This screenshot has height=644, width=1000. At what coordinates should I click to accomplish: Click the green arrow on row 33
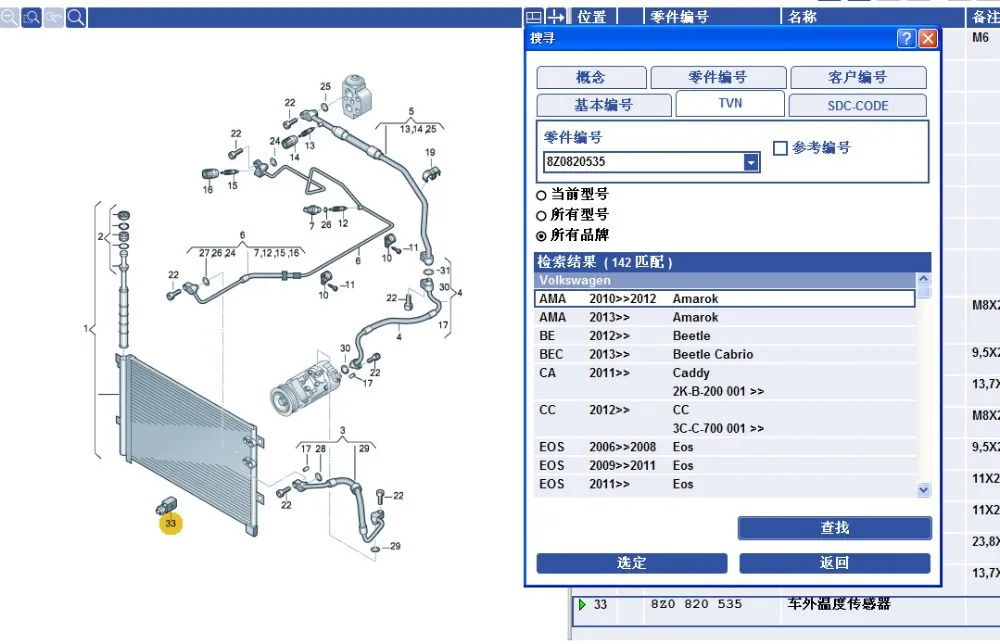point(582,604)
